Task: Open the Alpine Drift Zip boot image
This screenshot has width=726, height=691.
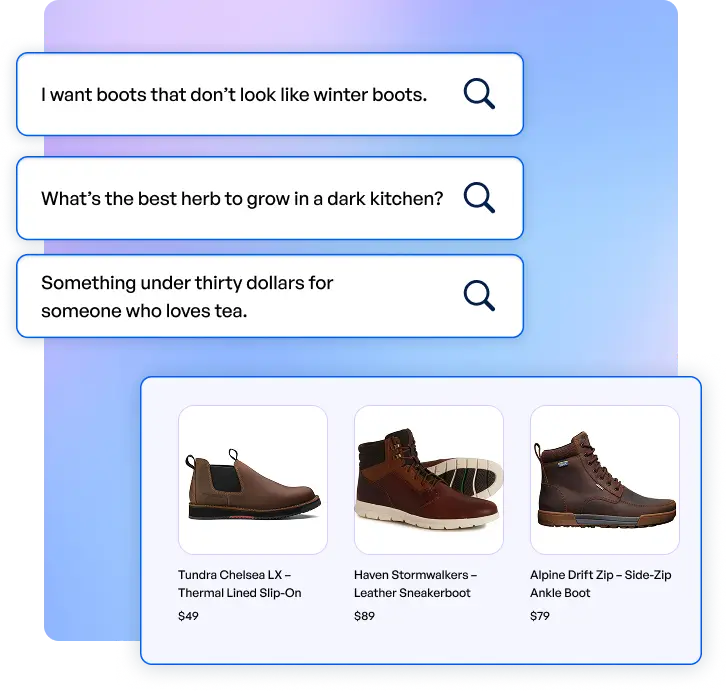Action: click(605, 480)
